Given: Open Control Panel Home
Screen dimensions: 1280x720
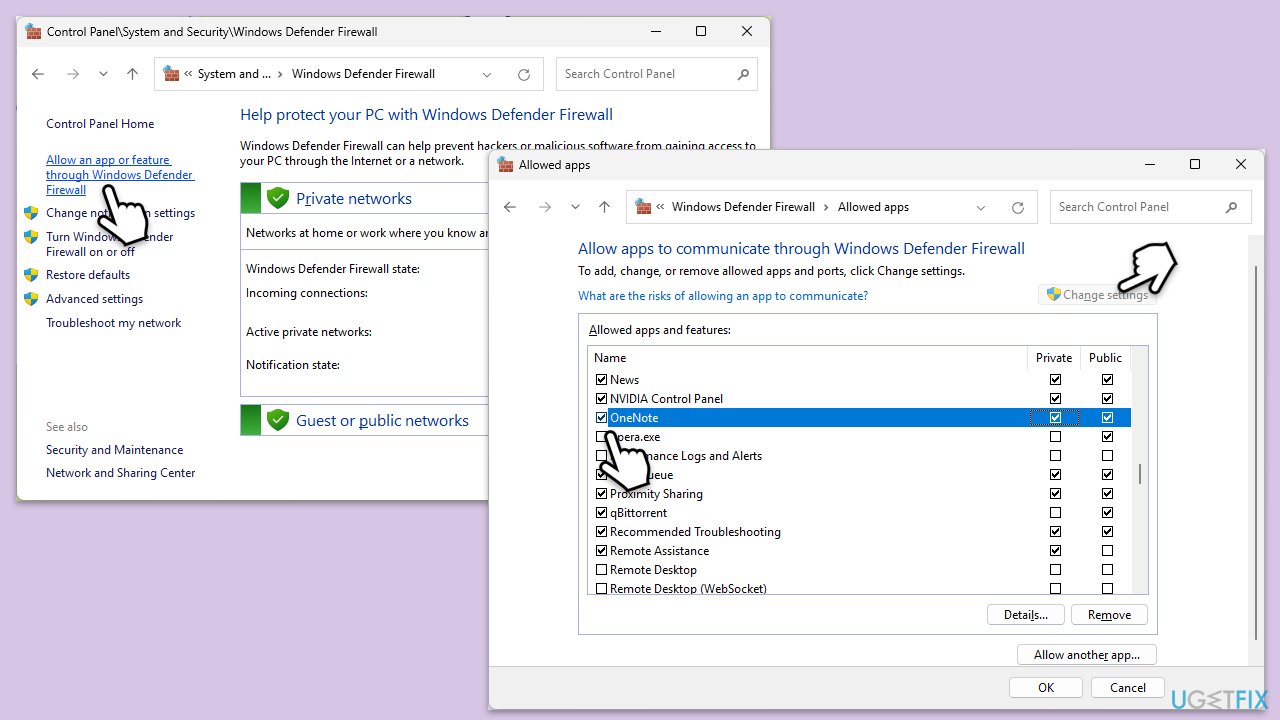Looking at the screenshot, I should [x=100, y=124].
